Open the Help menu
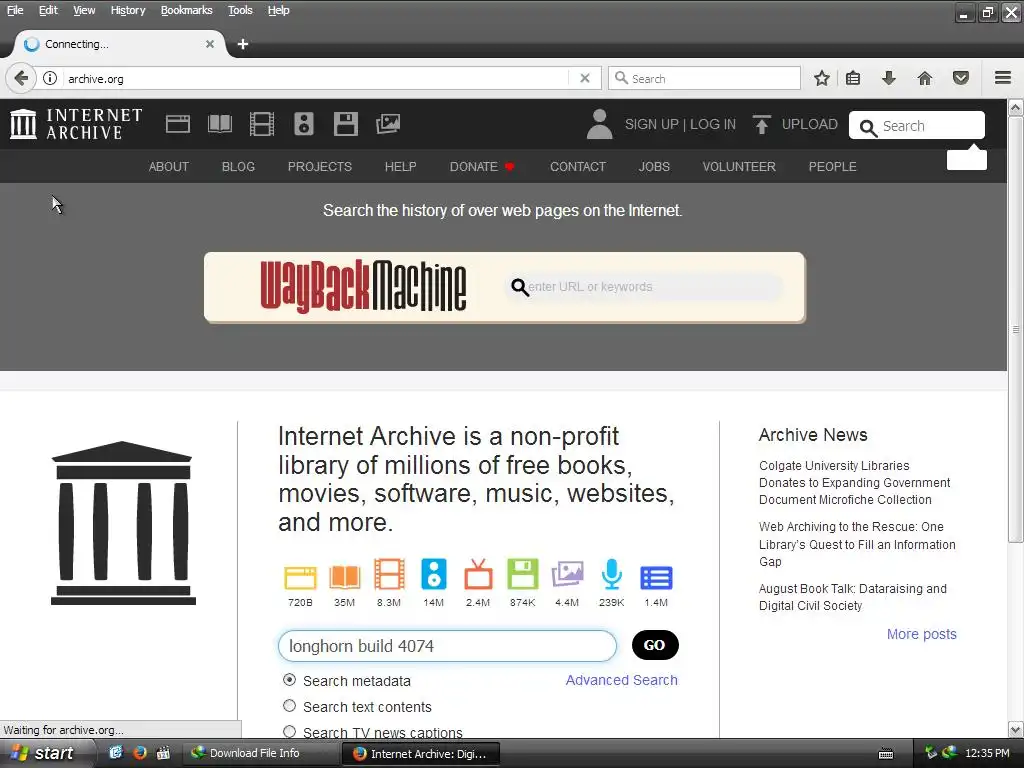Viewport: 1024px width, 768px height. click(x=279, y=10)
